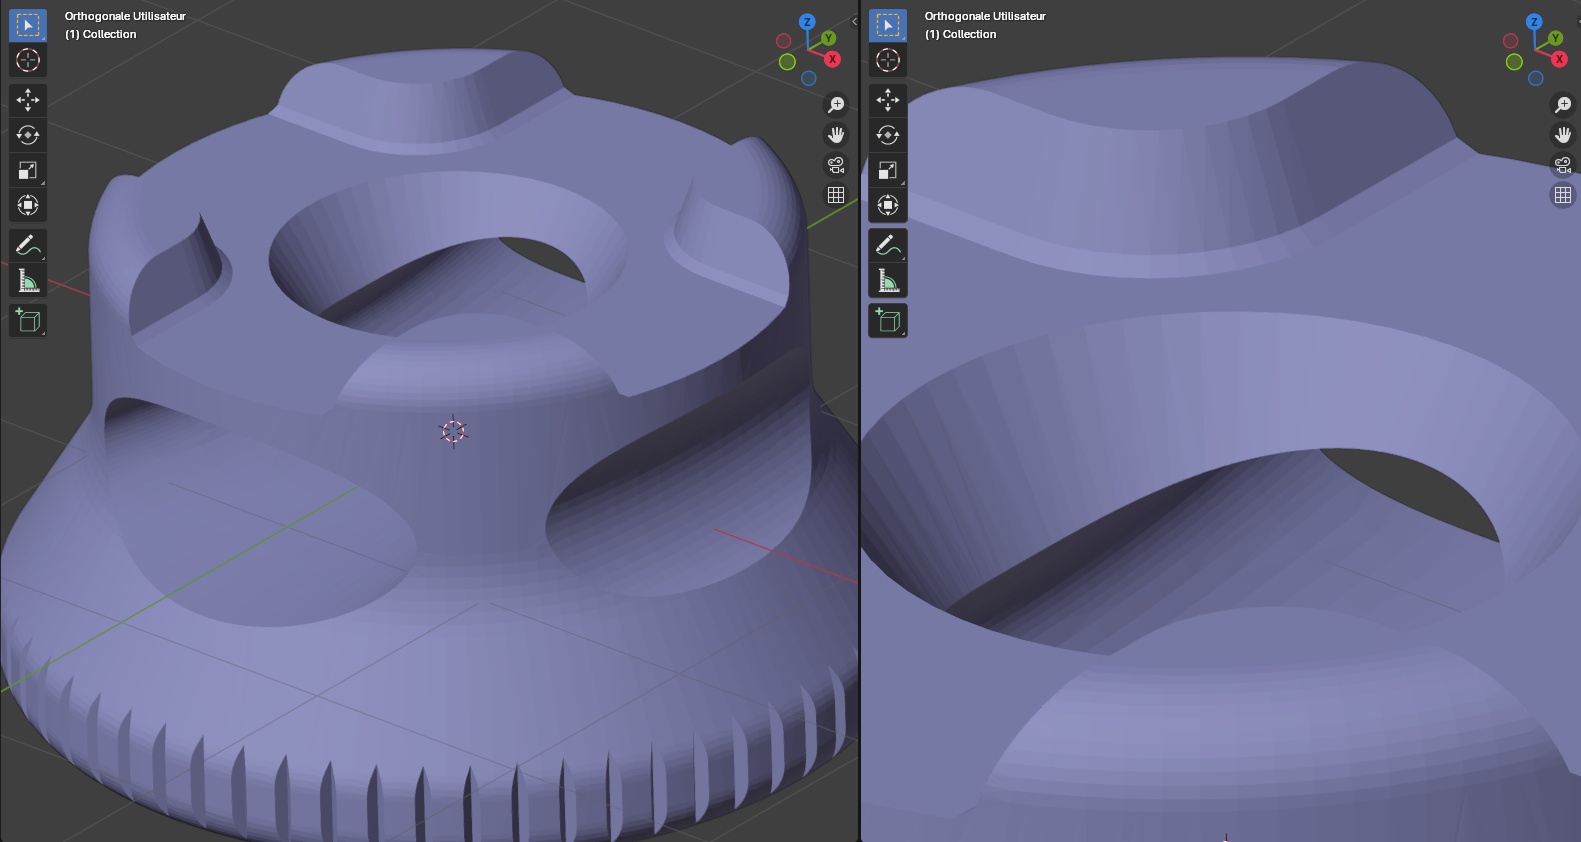This screenshot has height=842, width=1581.
Task: Expand the sidebar arrow in left viewport
Action: coord(853,21)
